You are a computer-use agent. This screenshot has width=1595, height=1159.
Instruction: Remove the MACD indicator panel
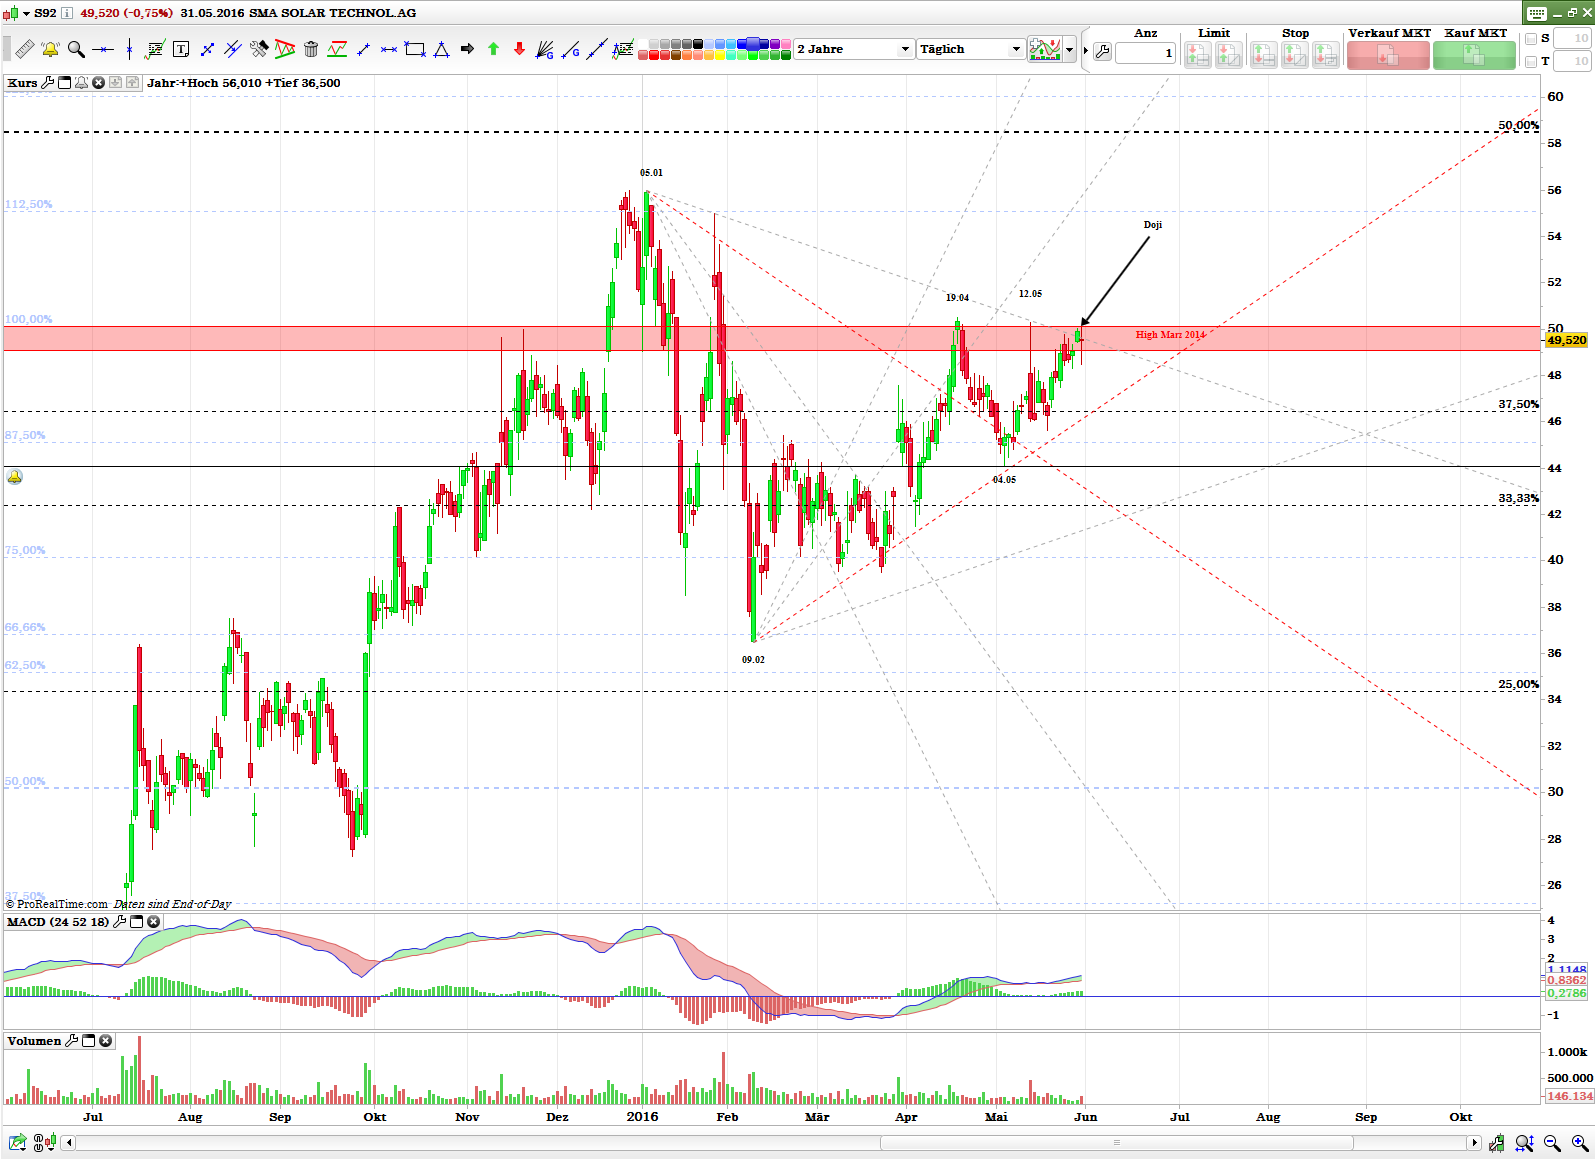153,922
